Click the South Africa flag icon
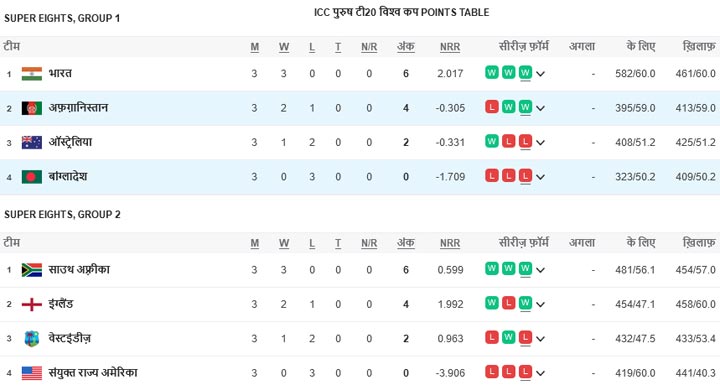 tap(32, 270)
